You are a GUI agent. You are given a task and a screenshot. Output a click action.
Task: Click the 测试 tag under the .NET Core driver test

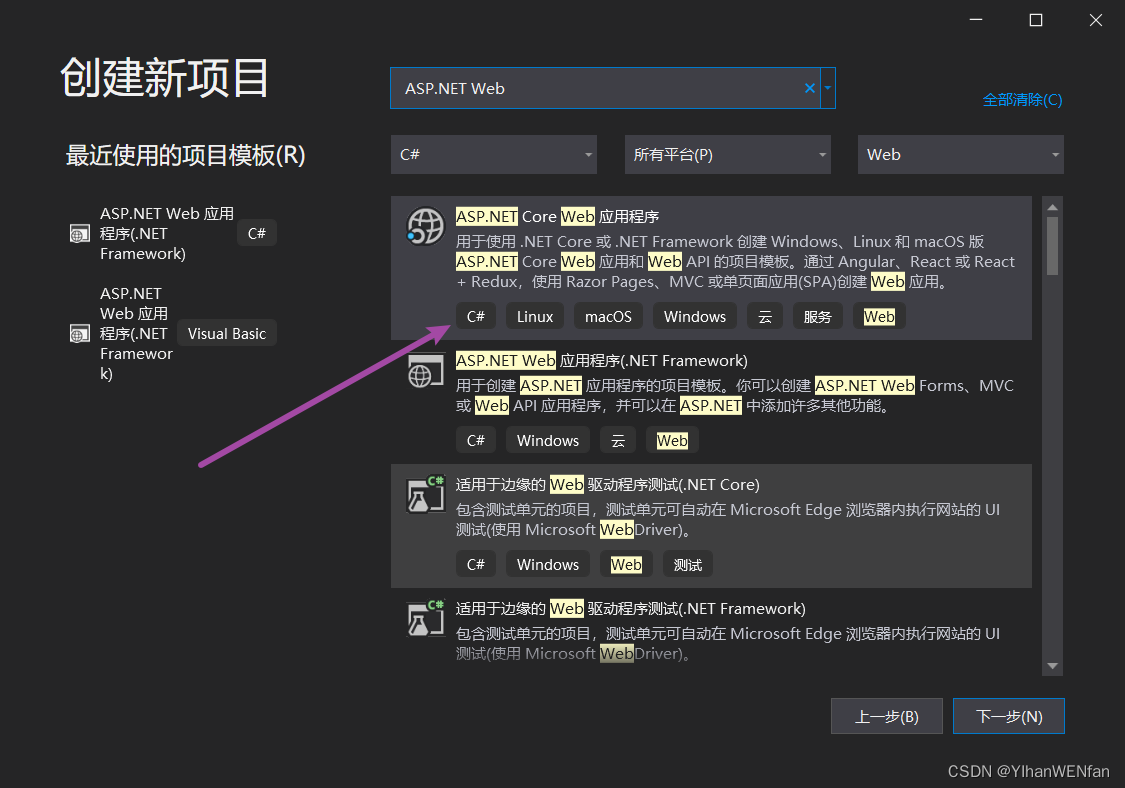[x=687, y=565]
